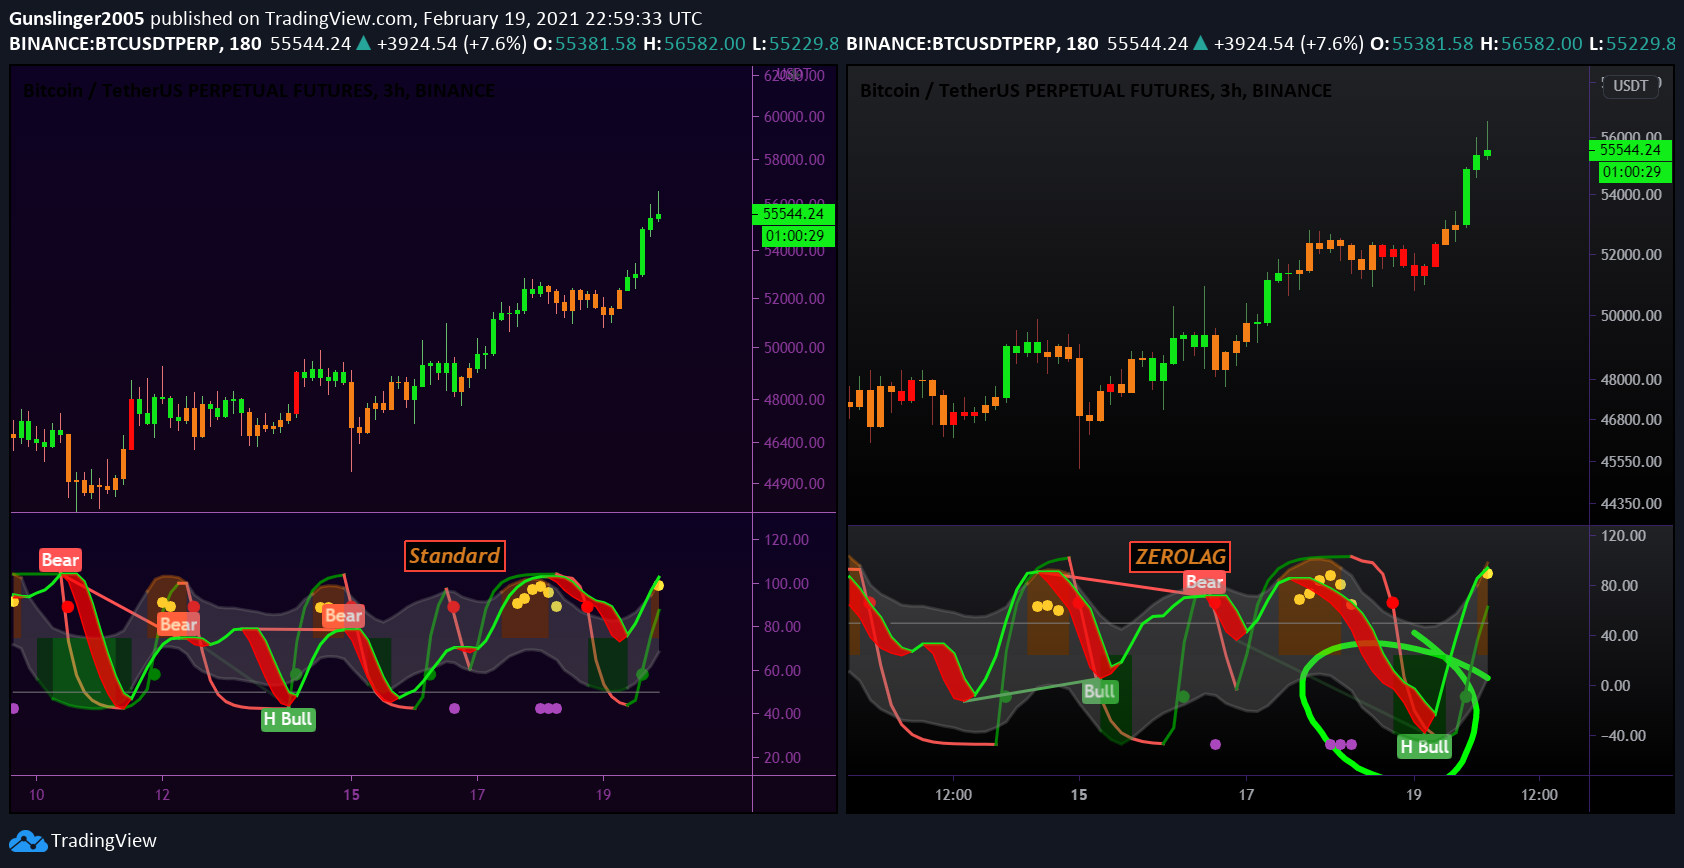Click date 10 on the left time axis
The height and width of the screenshot is (868, 1684).
click(x=37, y=795)
